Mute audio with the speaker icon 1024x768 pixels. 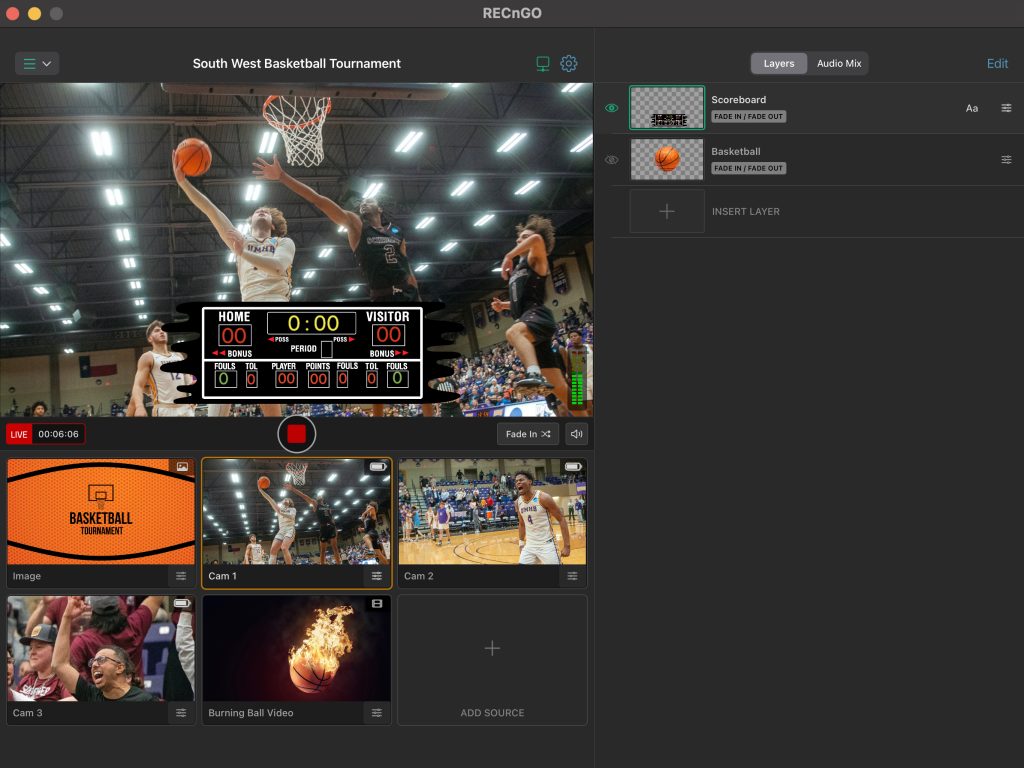pyautogui.click(x=576, y=434)
